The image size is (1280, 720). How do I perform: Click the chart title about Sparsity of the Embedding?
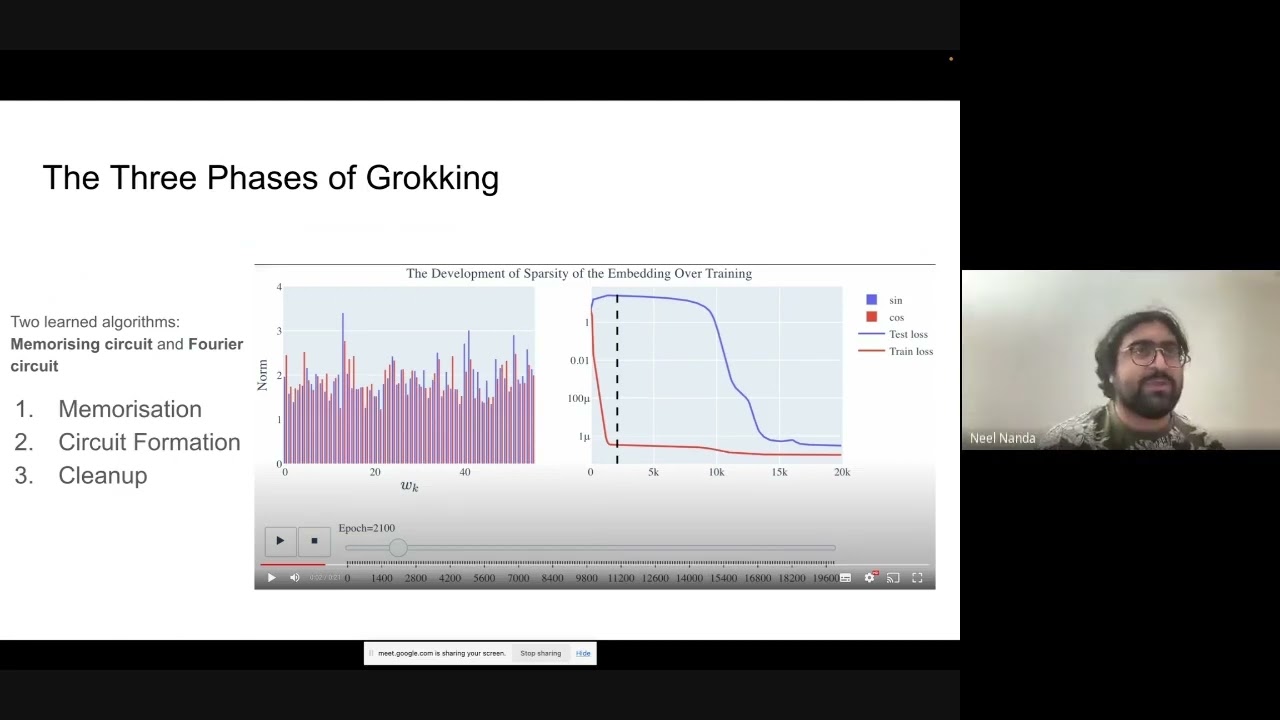(579, 273)
